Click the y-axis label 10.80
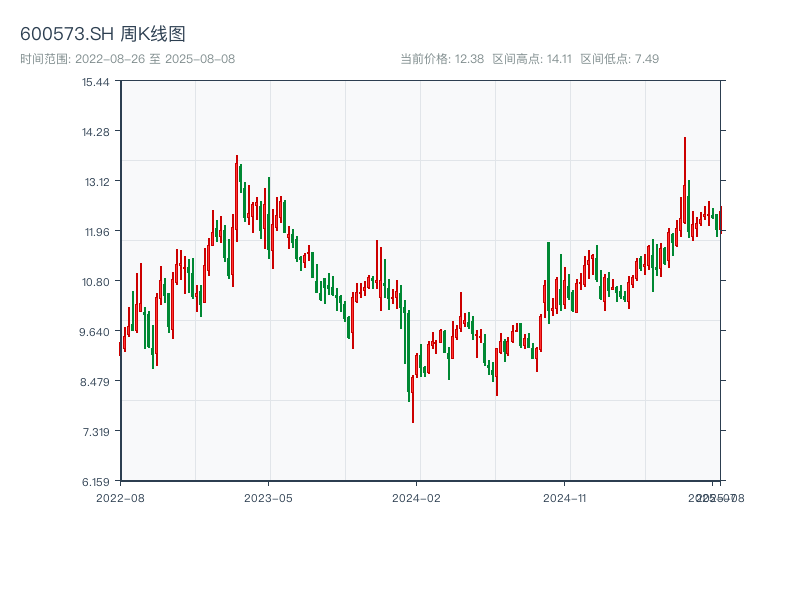The height and width of the screenshot is (600, 800). 96,282
